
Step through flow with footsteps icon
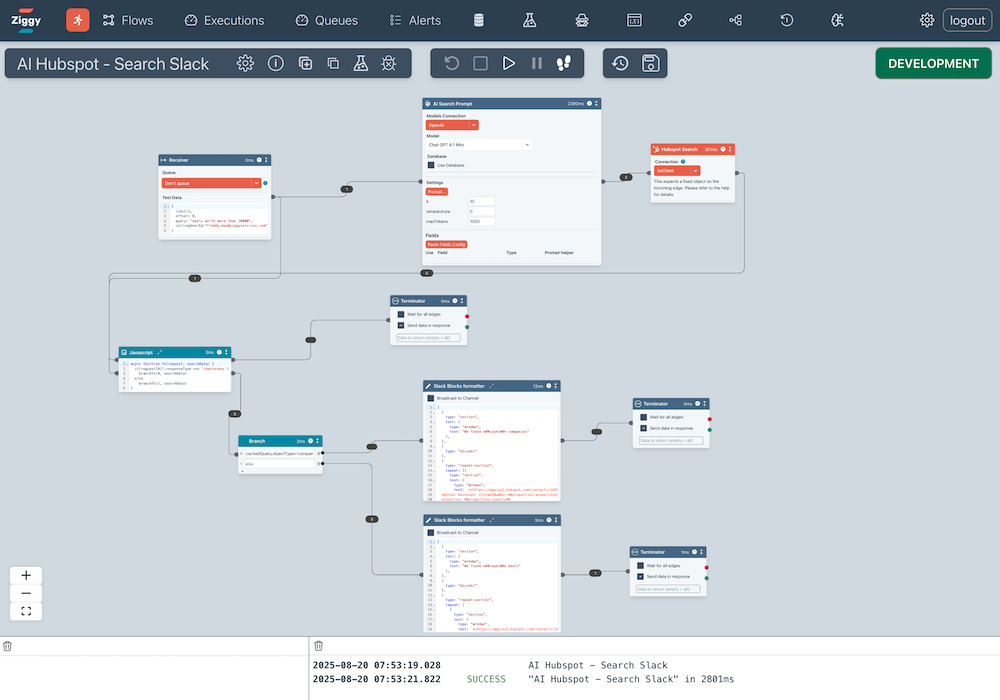pos(564,63)
